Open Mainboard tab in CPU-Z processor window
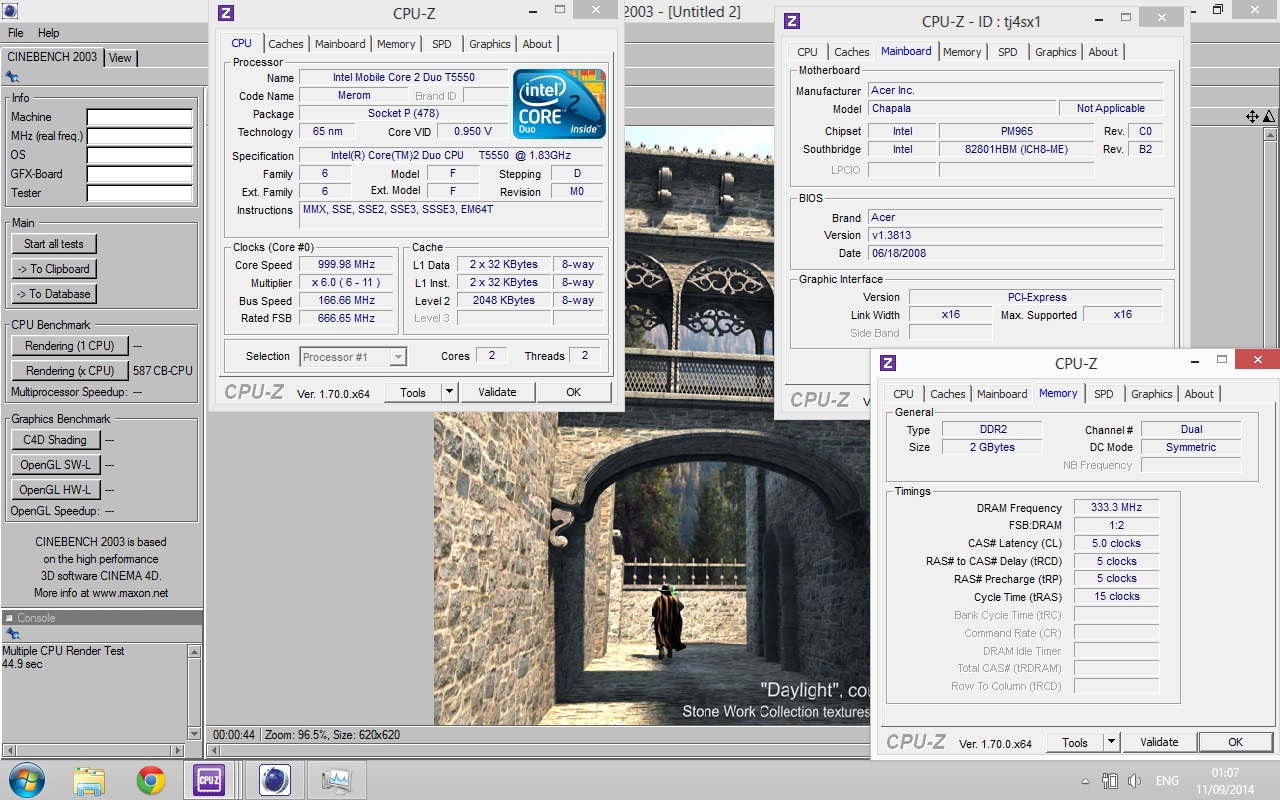1280x800 pixels. point(340,44)
